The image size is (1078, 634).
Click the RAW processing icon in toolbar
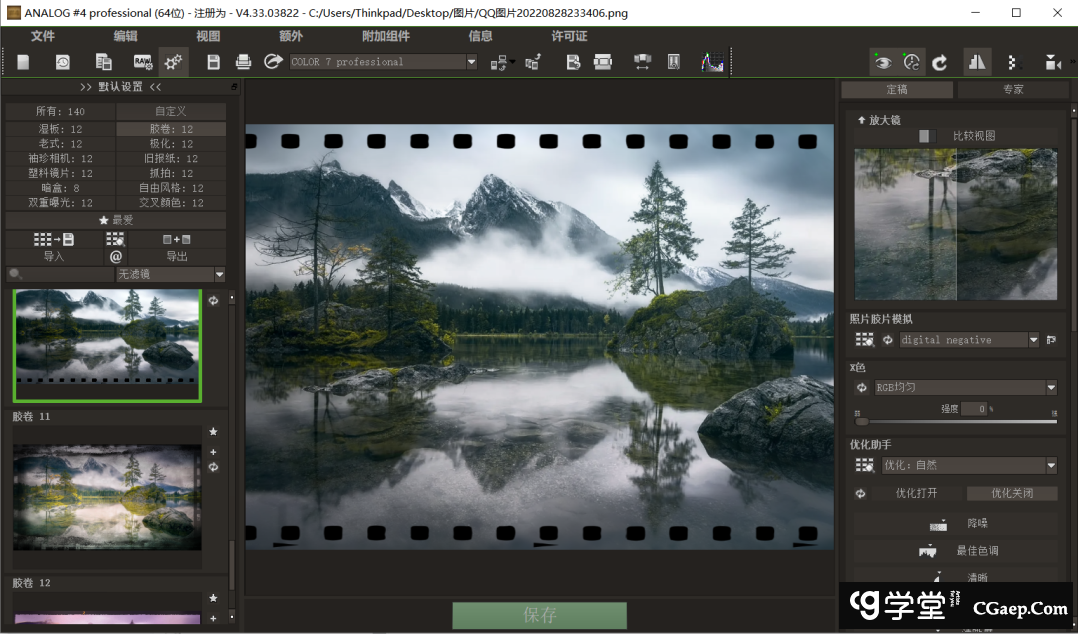point(142,62)
